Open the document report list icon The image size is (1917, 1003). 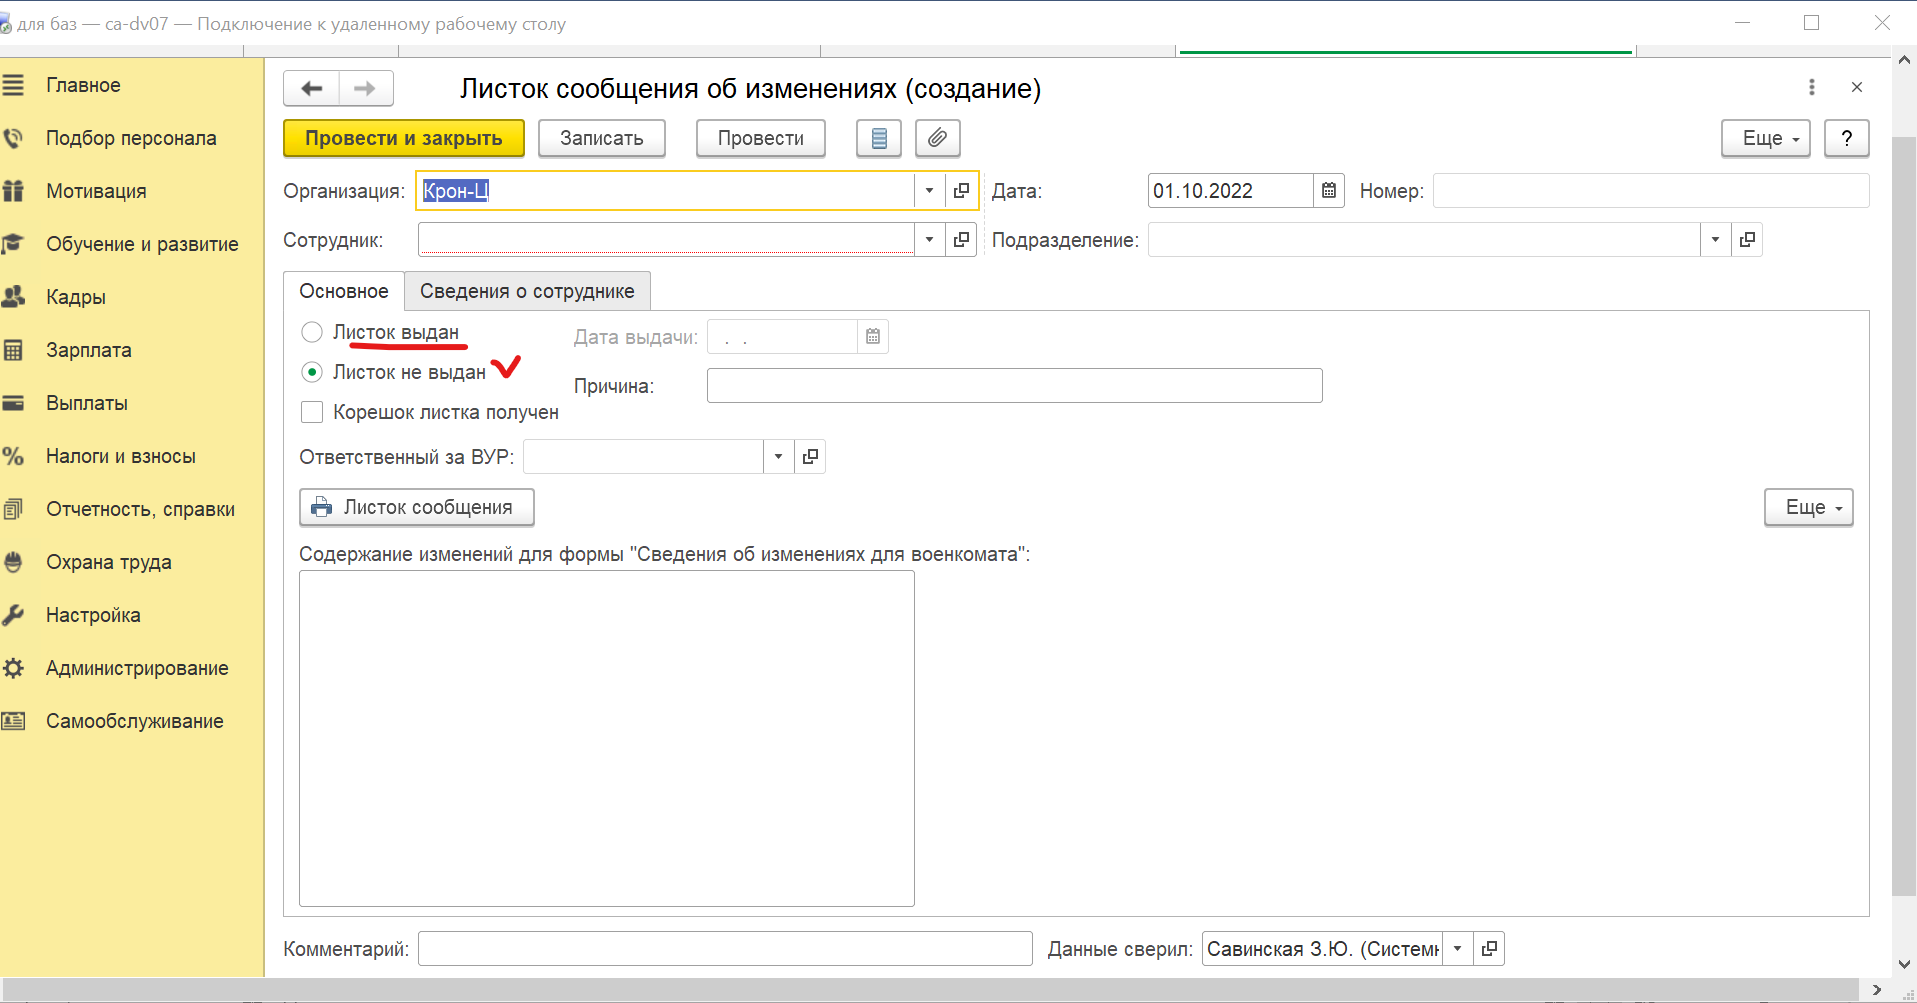tap(879, 138)
